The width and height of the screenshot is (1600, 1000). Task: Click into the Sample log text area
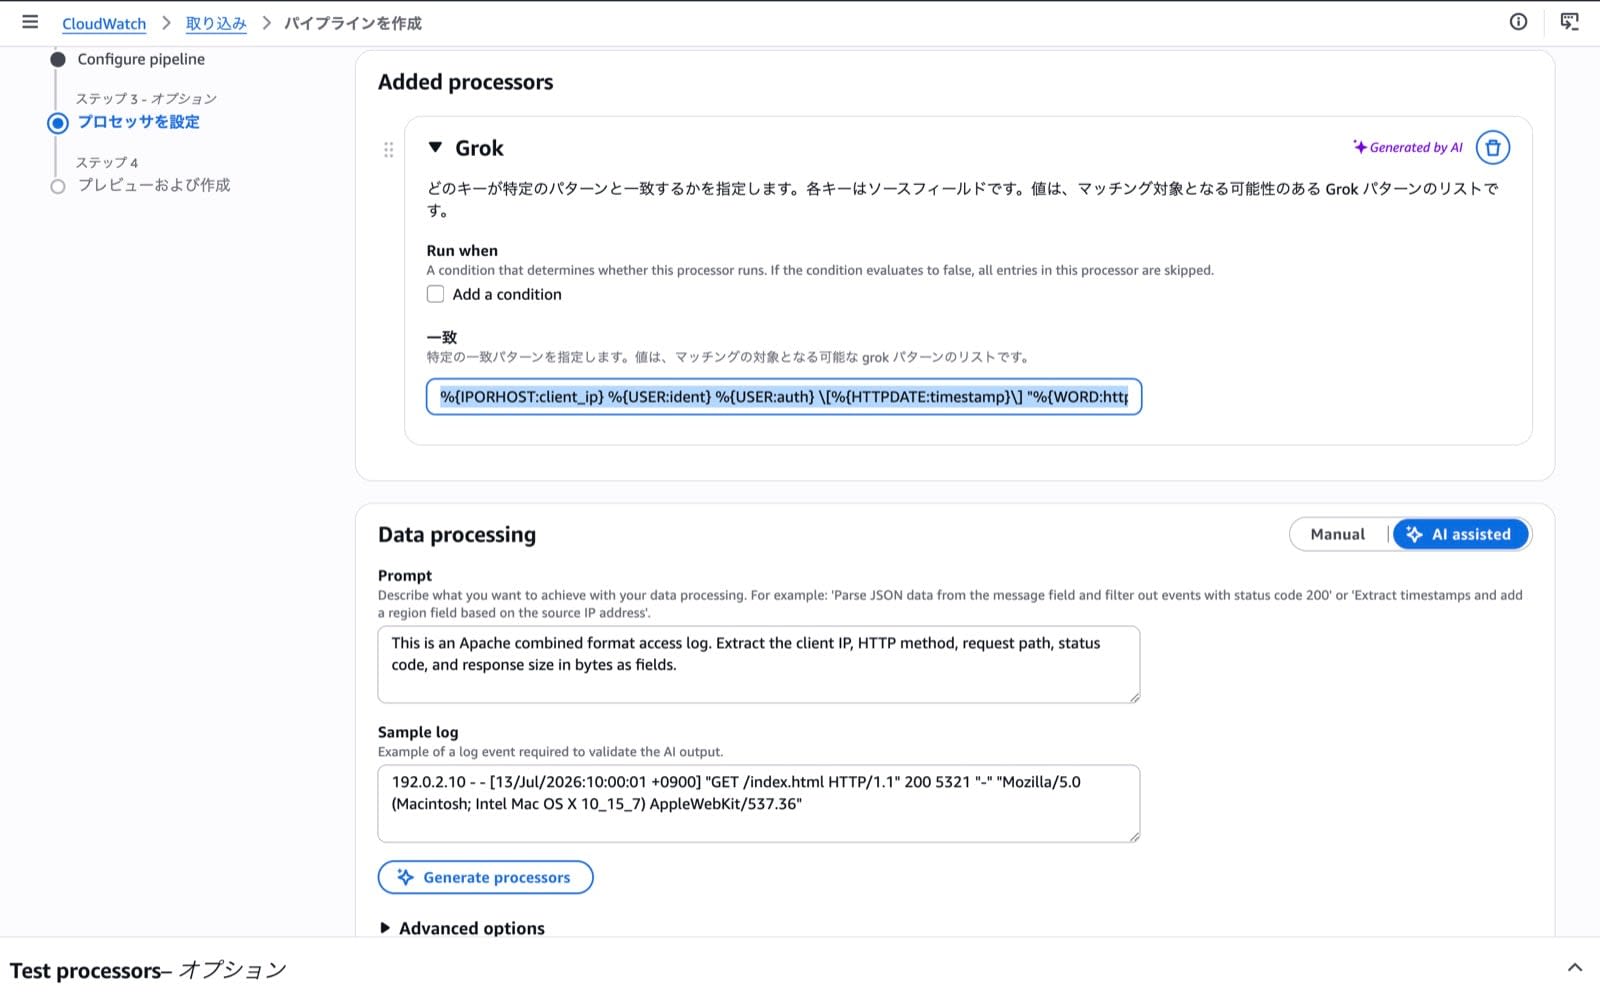(759, 803)
